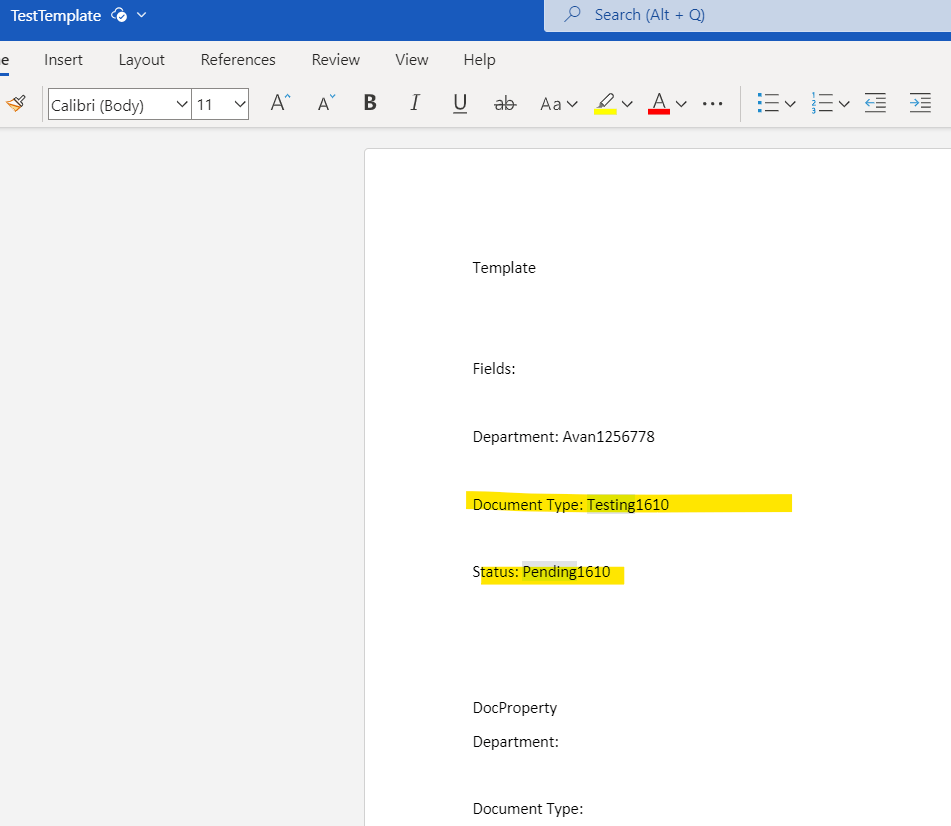Image resolution: width=951 pixels, height=826 pixels.
Task: Apply the red font color
Action: tap(659, 104)
